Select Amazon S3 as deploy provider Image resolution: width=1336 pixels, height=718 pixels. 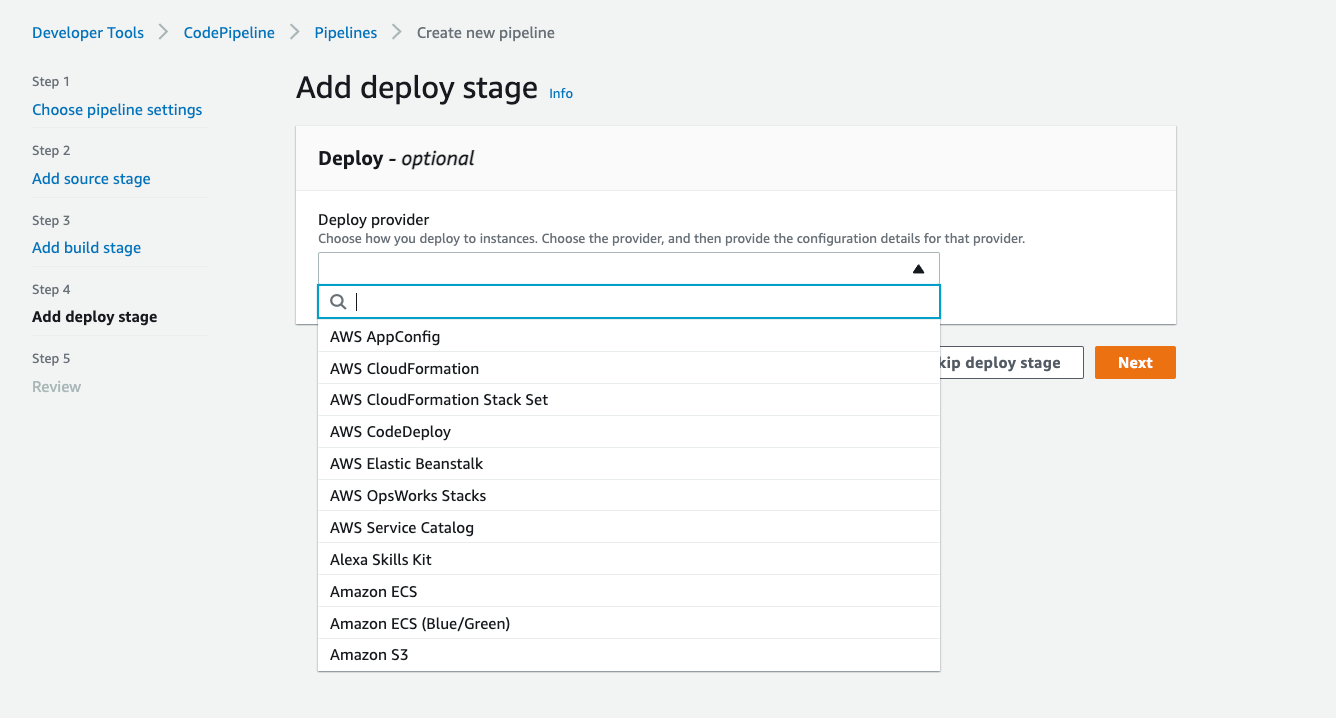pos(629,655)
